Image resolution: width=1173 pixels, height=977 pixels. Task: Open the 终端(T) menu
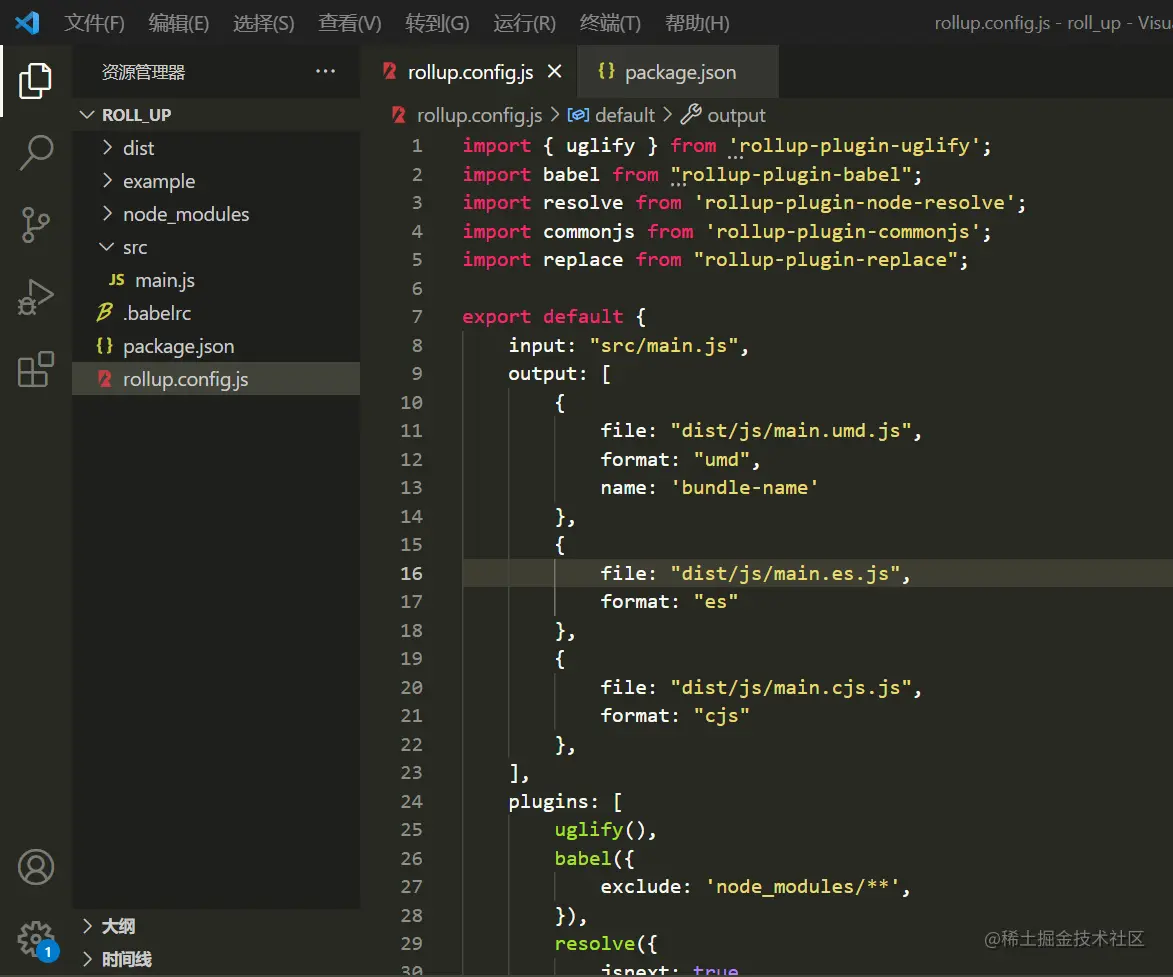[x=610, y=23]
